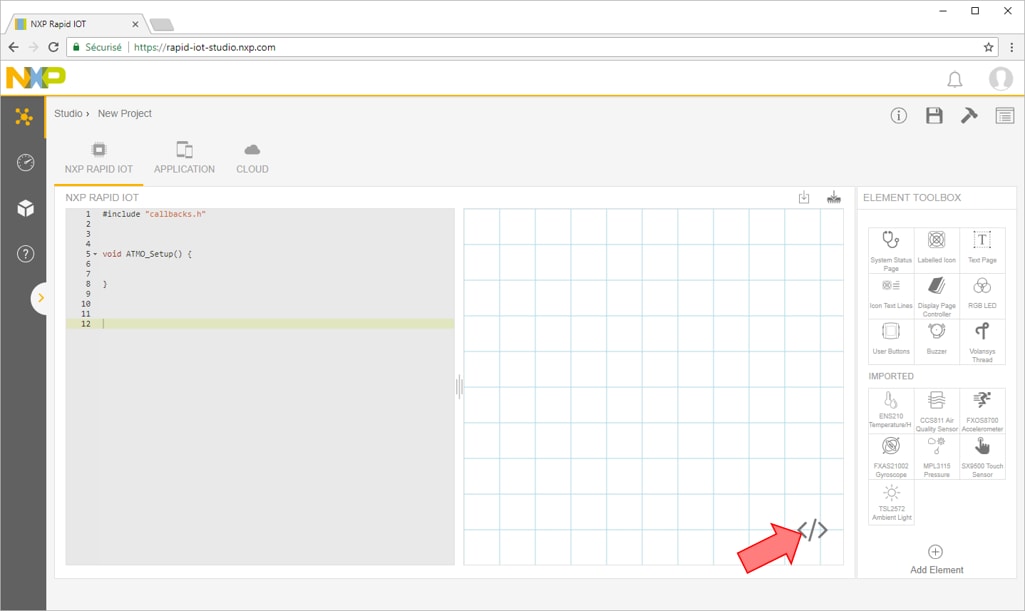Save the project with floppy disk icon
This screenshot has width=1025, height=611.
click(x=934, y=116)
